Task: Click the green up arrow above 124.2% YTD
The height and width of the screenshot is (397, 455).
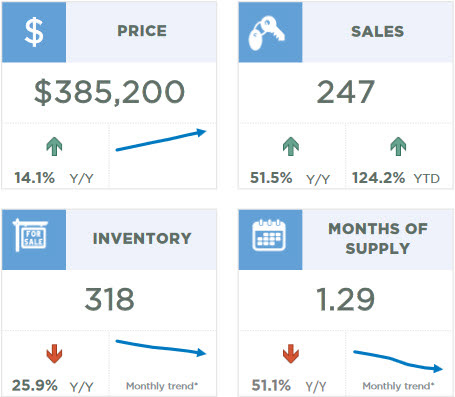Action: click(x=398, y=147)
